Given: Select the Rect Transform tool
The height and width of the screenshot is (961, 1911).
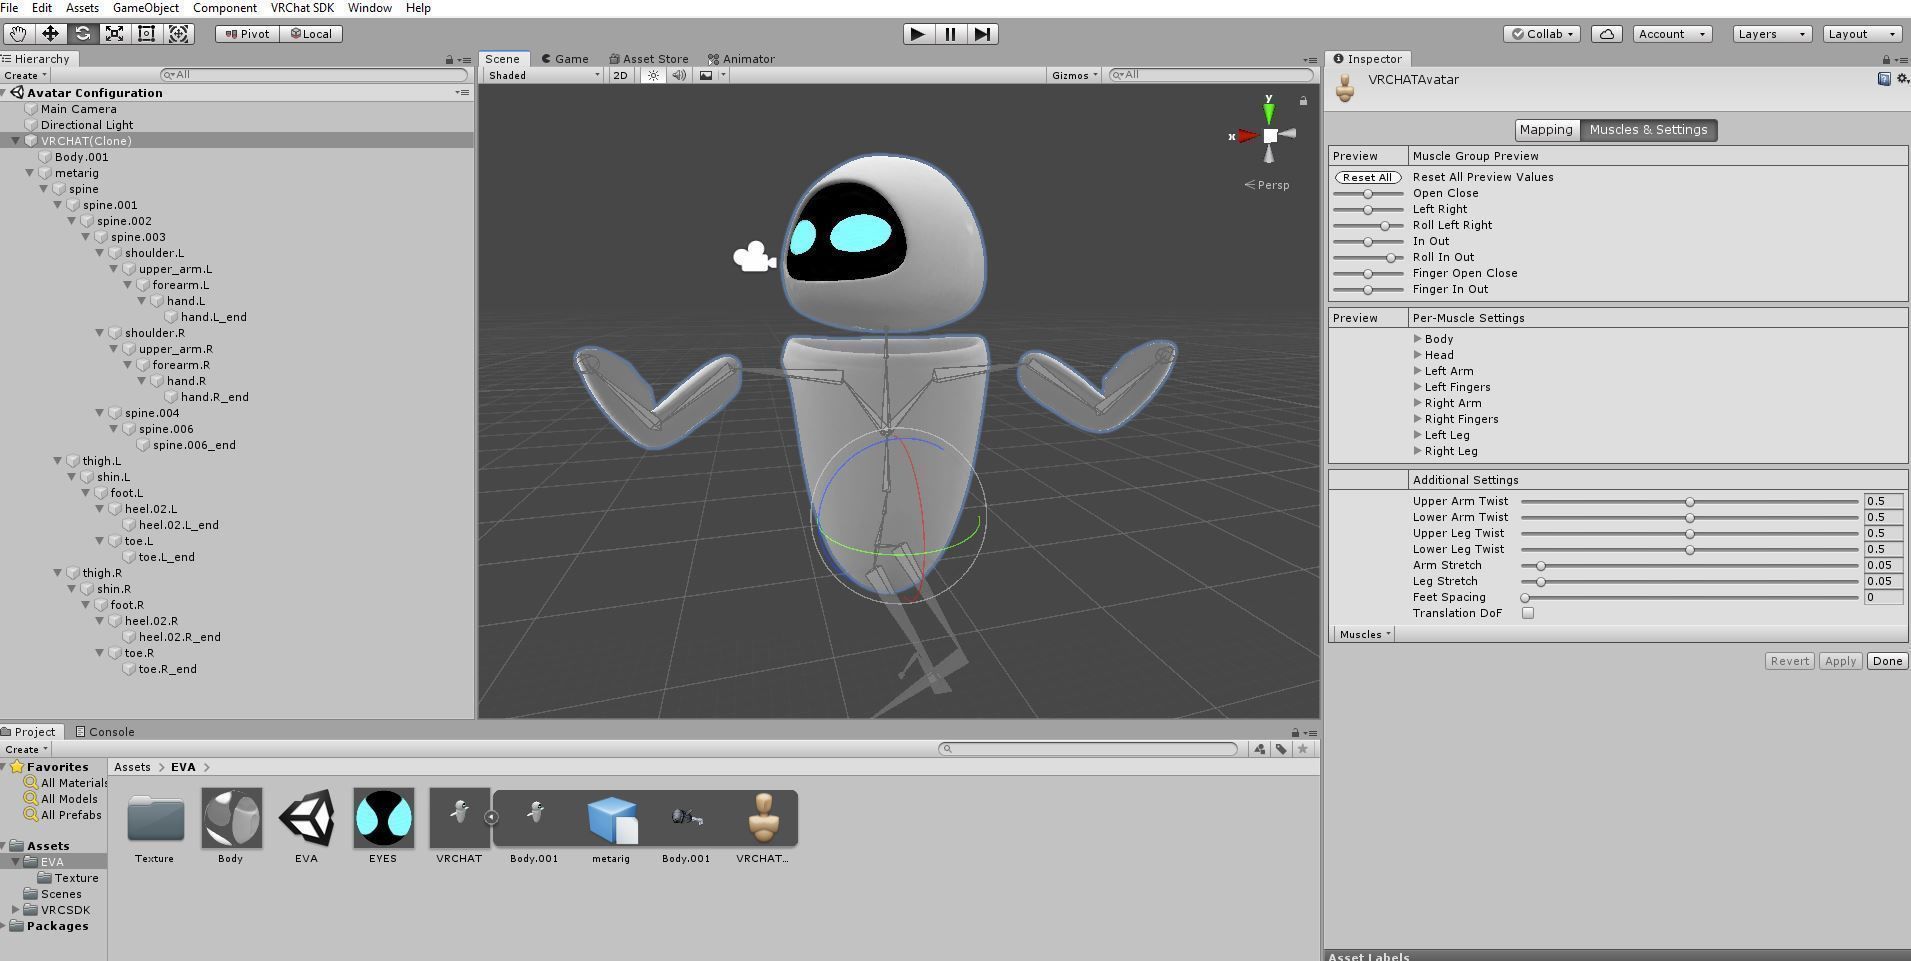Looking at the screenshot, I should click(x=146, y=34).
